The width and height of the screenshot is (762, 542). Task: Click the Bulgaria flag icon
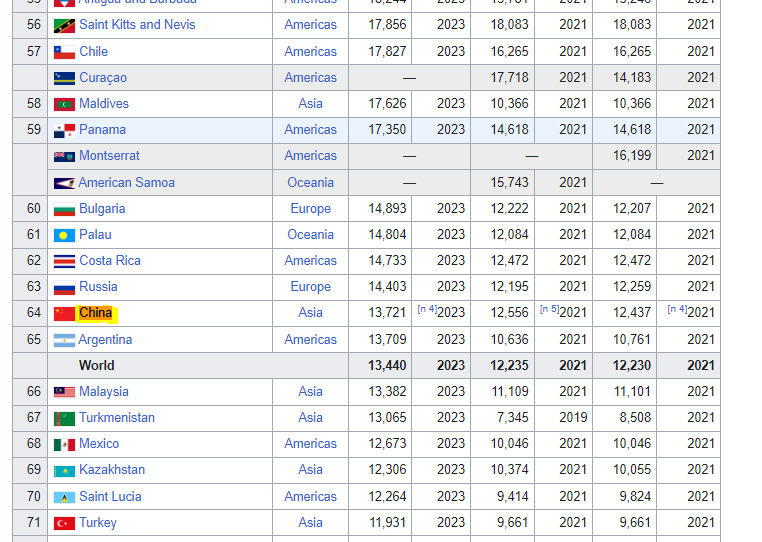(x=64, y=210)
